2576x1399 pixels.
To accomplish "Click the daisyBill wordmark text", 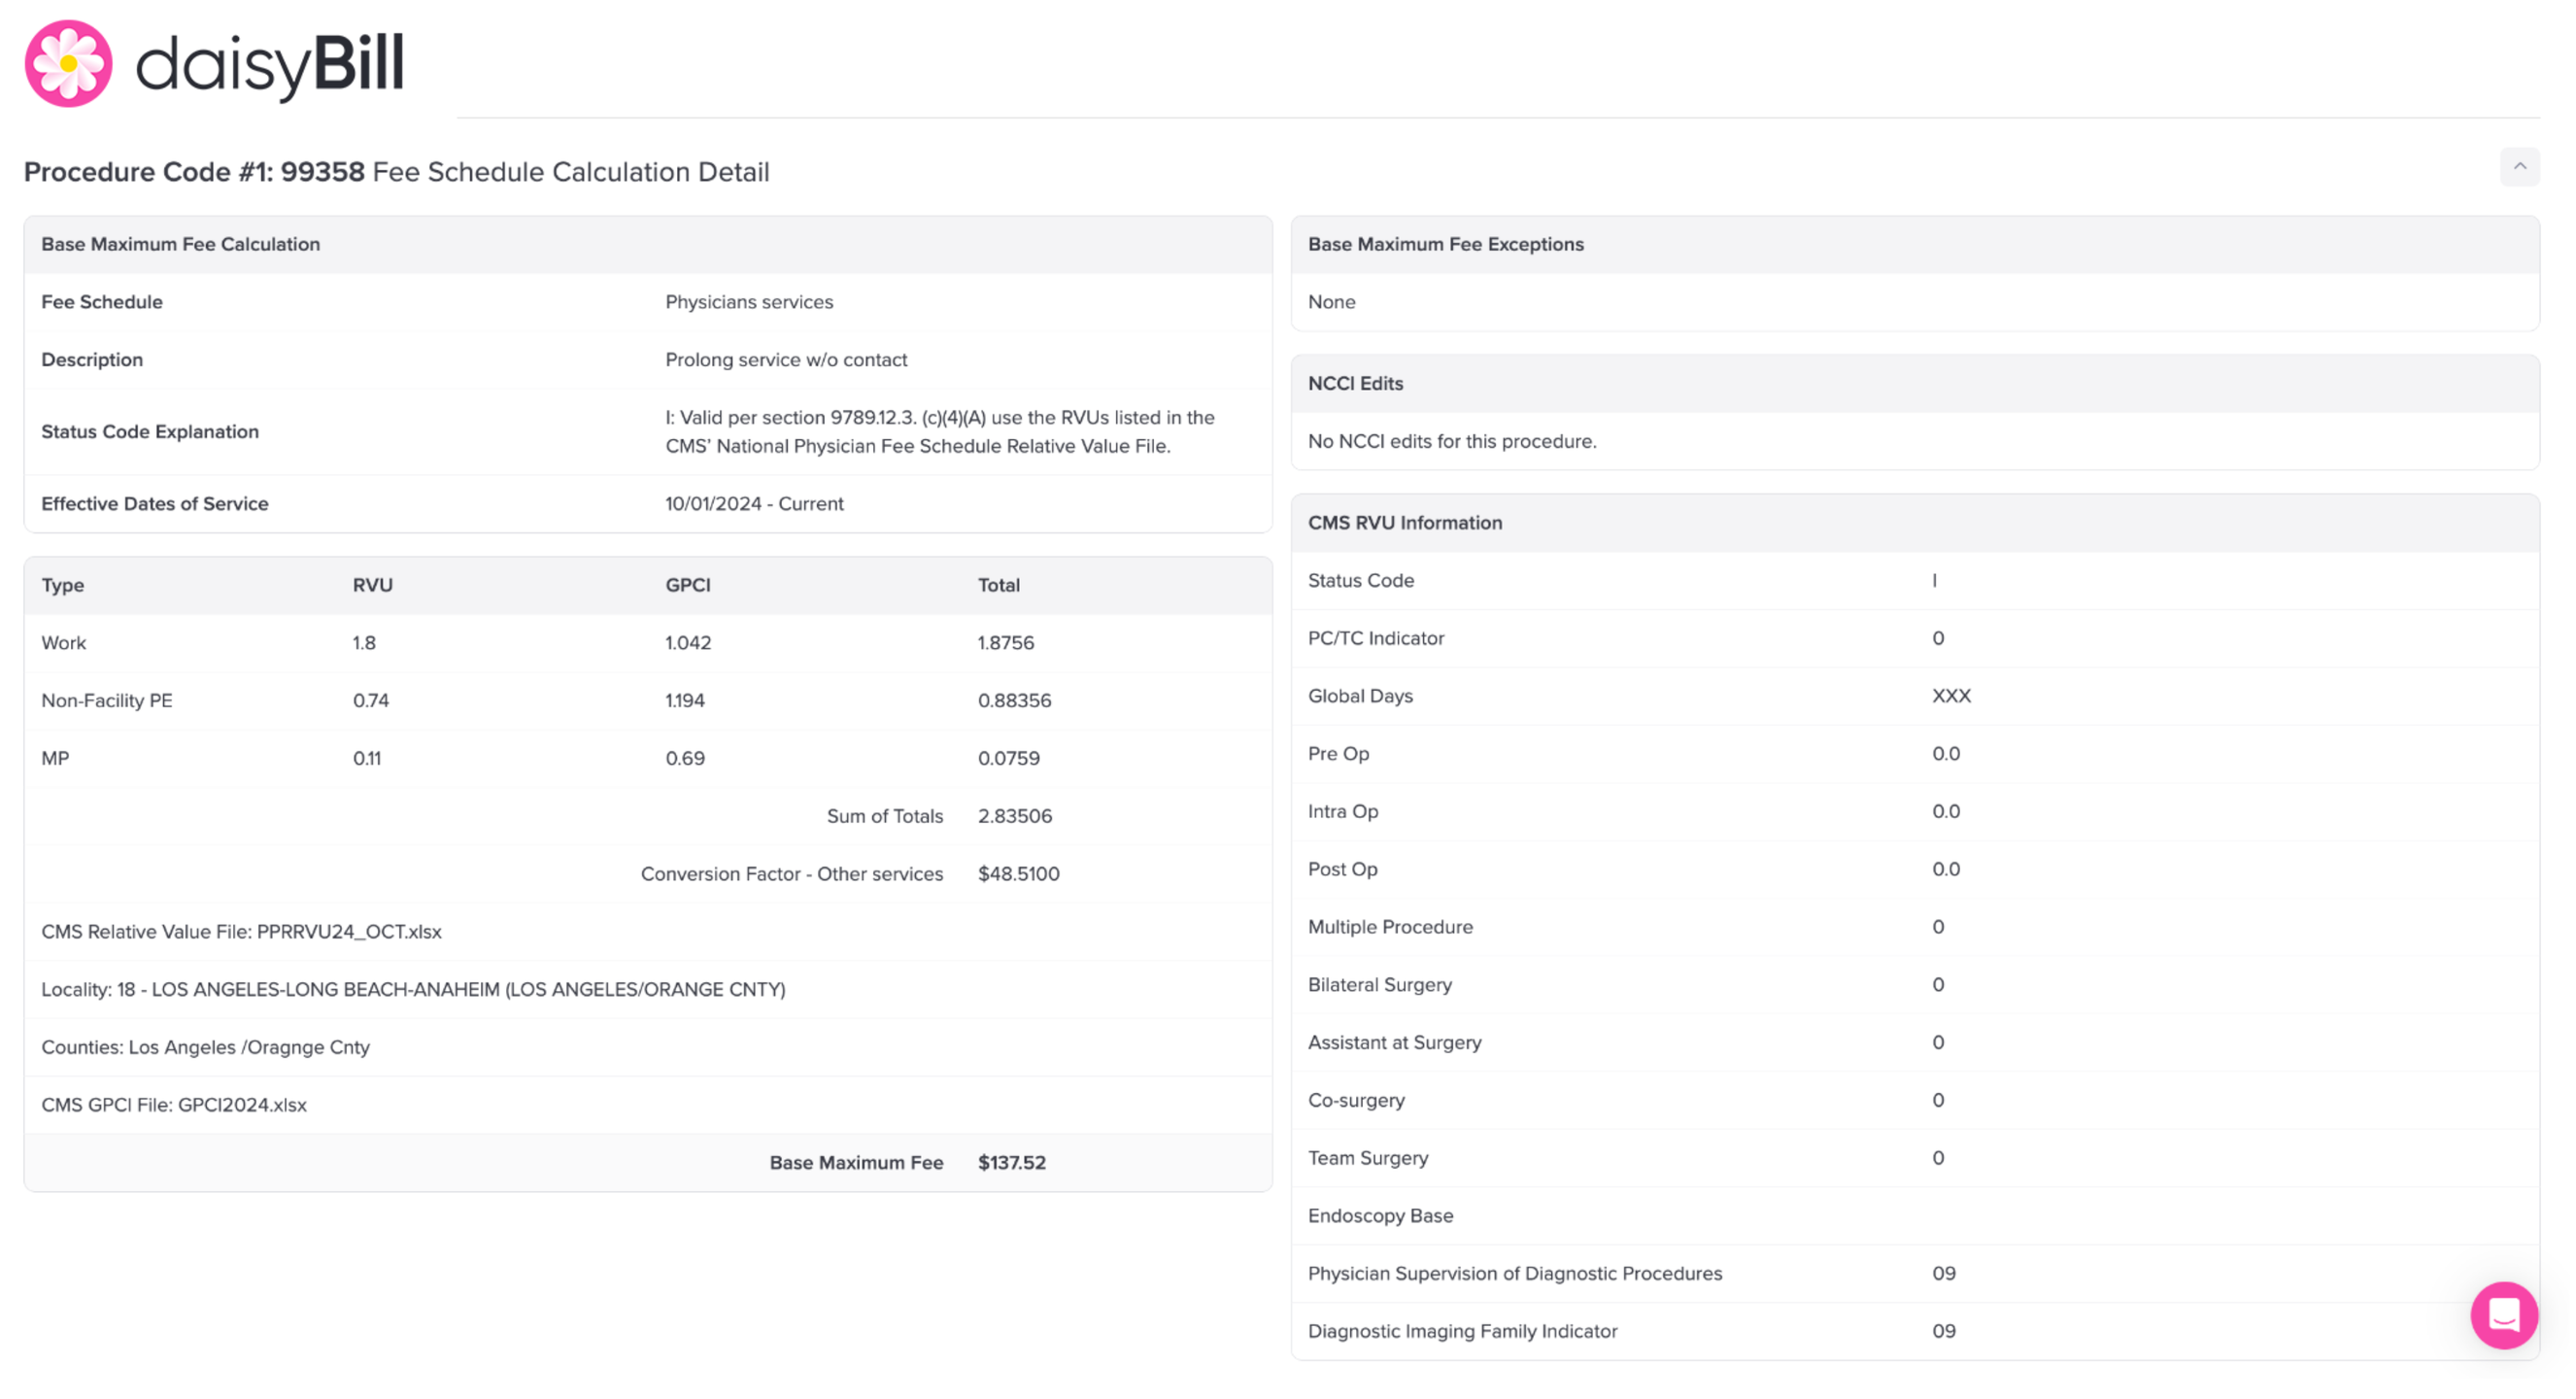I will tap(270, 64).
